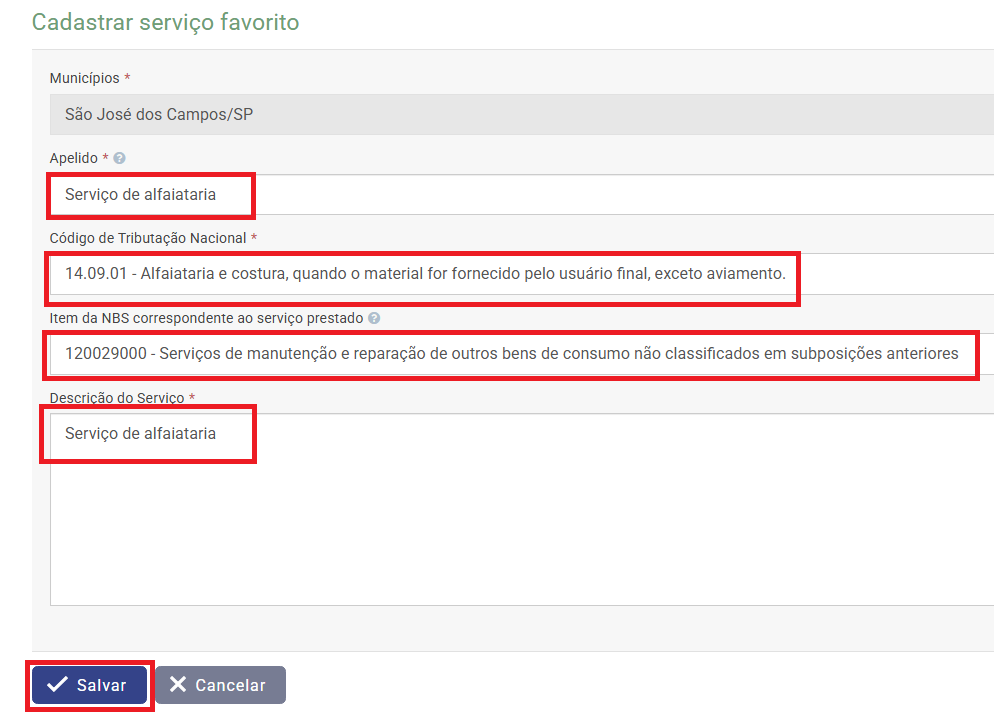Click 'Serviço de alfaiataria' text in description box
The width and height of the screenshot is (994, 717).
(140, 434)
